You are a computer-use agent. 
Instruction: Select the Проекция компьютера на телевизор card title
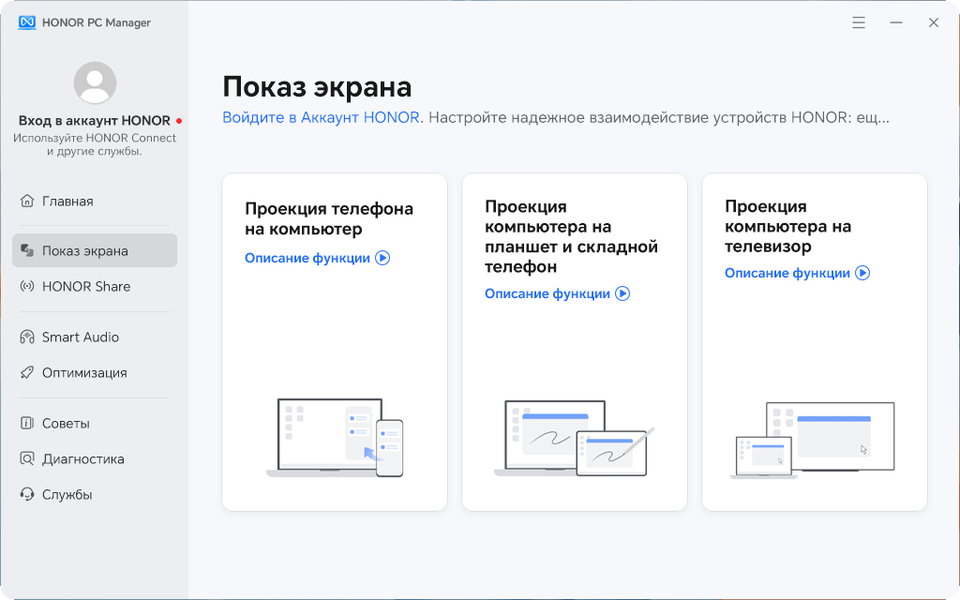pyautogui.click(x=788, y=226)
